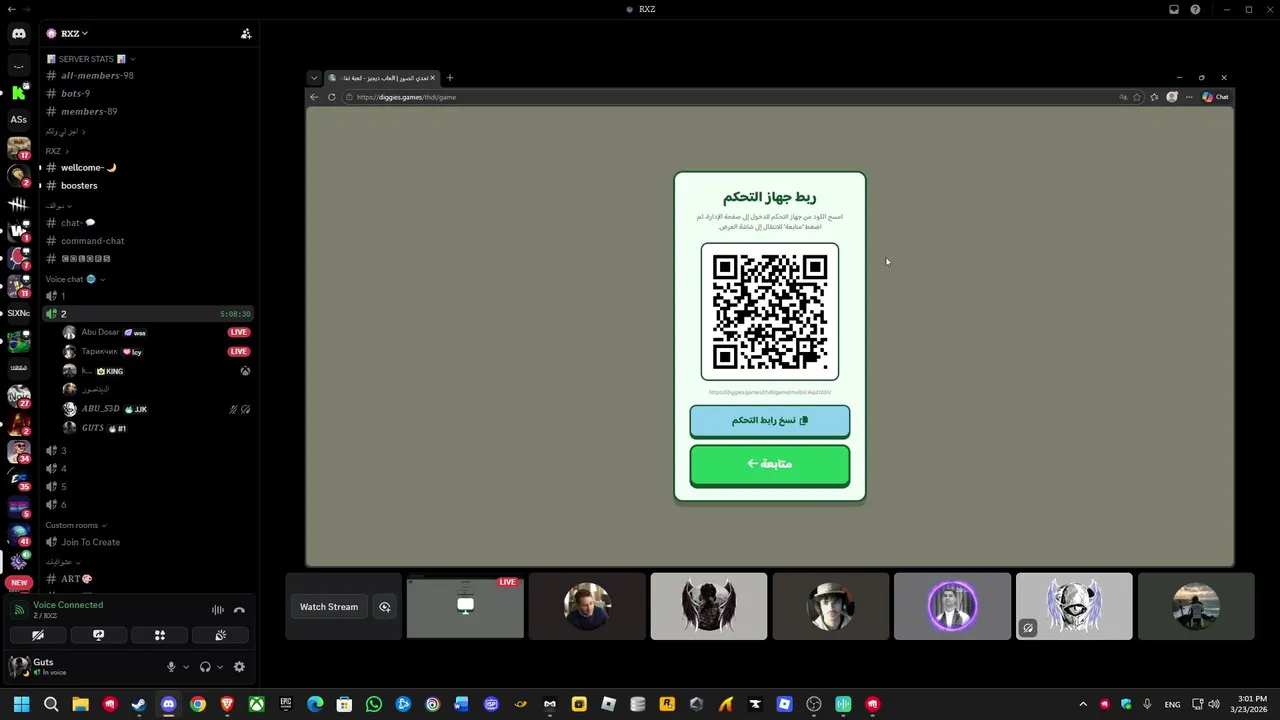Show hidden system tray icons
The width and height of the screenshot is (1280, 720).
click(x=1083, y=704)
